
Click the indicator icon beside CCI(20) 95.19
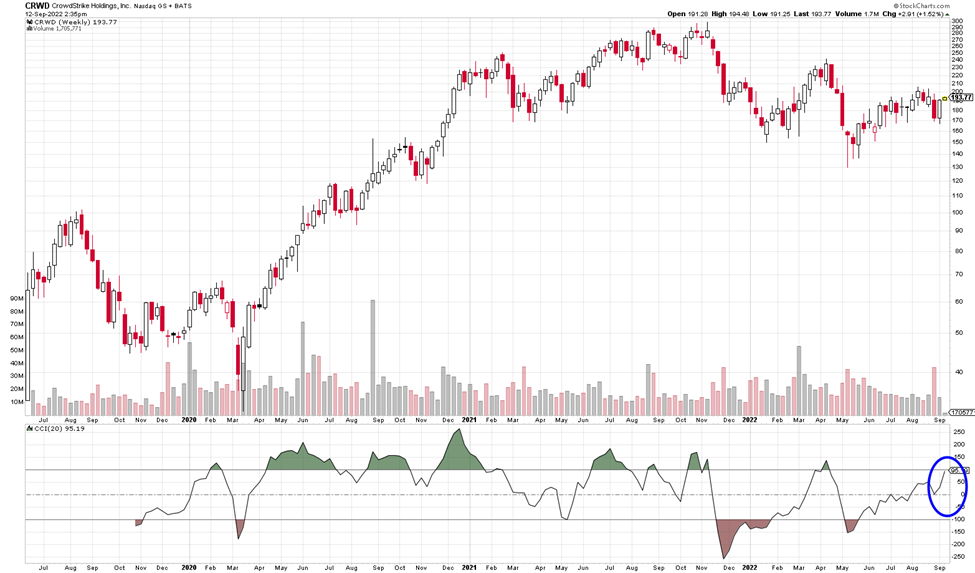pyautogui.click(x=29, y=429)
